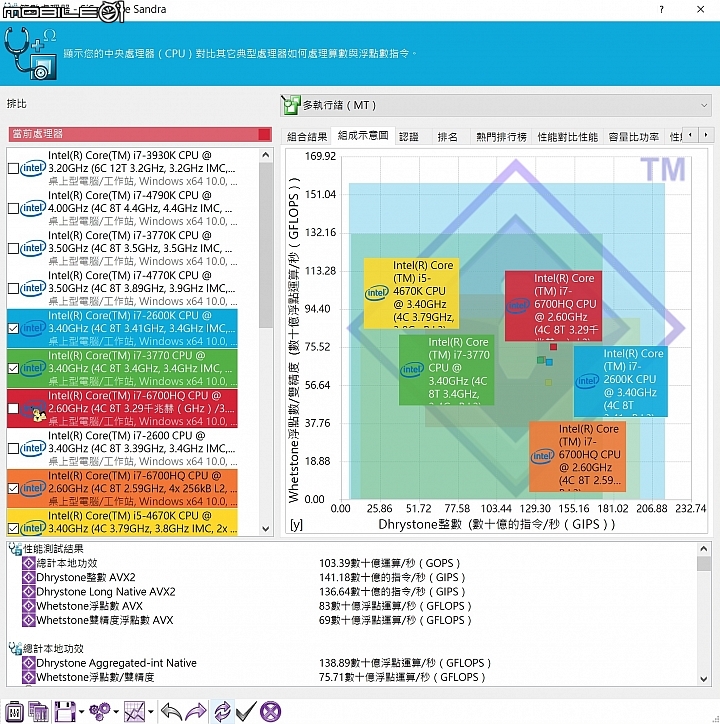Click the results panel scroll-up arrow
Viewport: 720px width, 724px height.
(703, 549)
